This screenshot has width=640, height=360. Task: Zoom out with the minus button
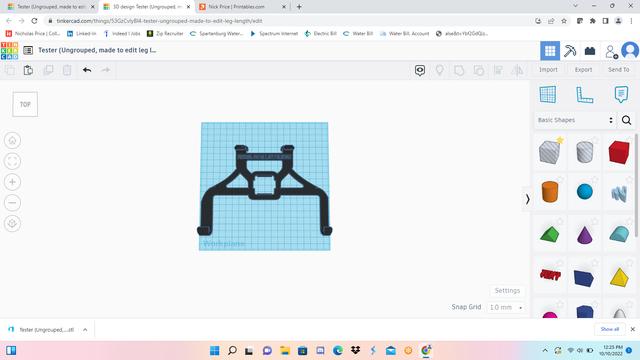[x=12, y=202]
